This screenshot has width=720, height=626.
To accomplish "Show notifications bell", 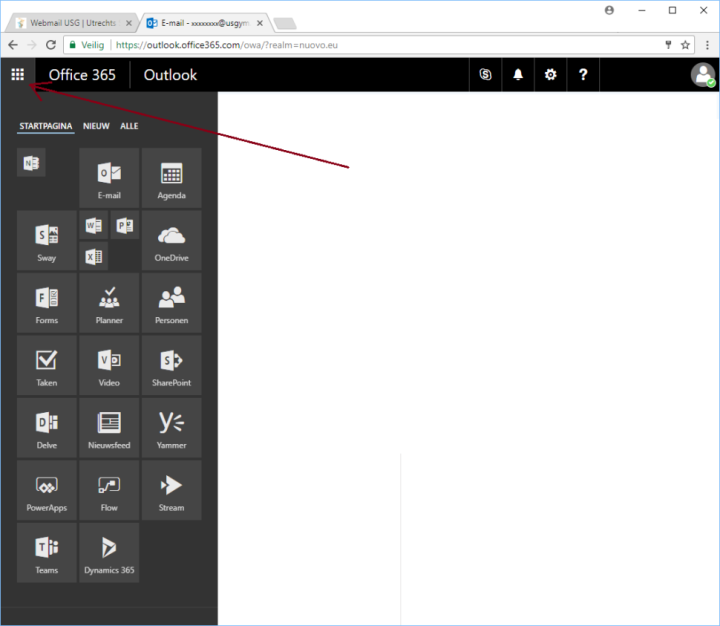I will point(518,74).
